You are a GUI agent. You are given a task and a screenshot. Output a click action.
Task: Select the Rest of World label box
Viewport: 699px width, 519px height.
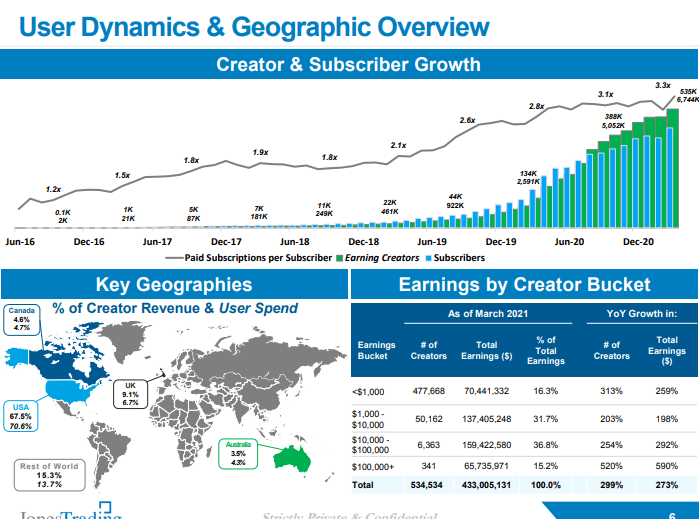pyautogui.click(x=48, y=475)
